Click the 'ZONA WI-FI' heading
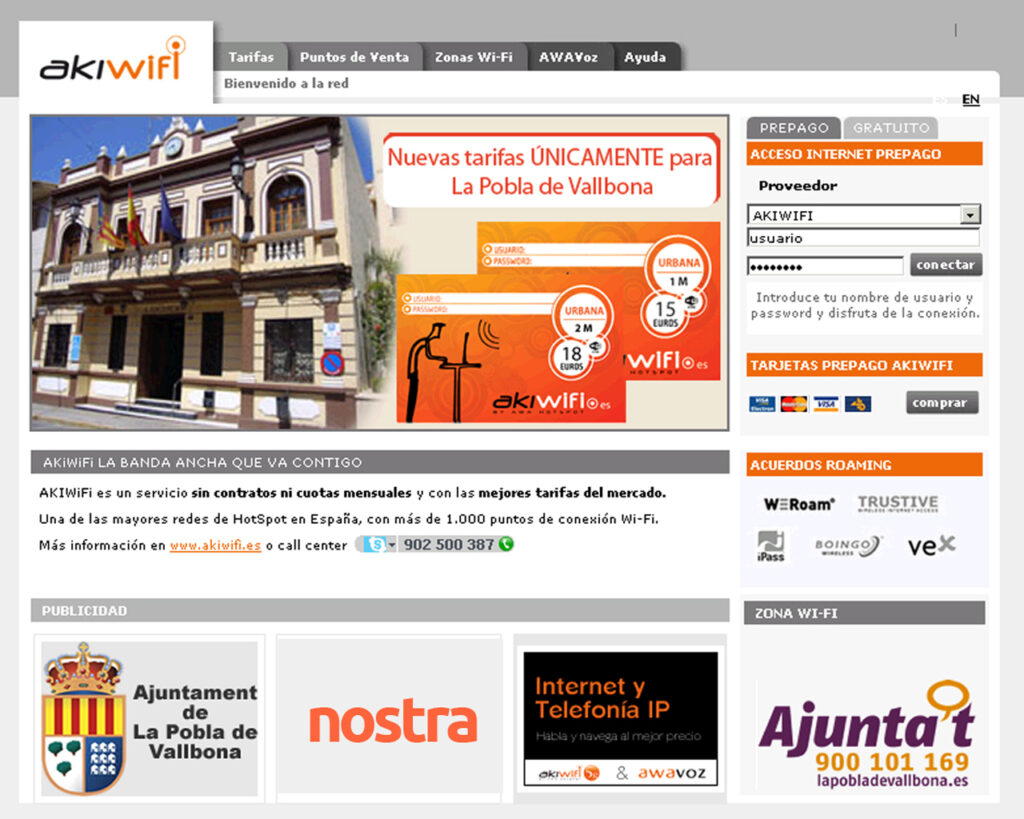 click(795, 613)
